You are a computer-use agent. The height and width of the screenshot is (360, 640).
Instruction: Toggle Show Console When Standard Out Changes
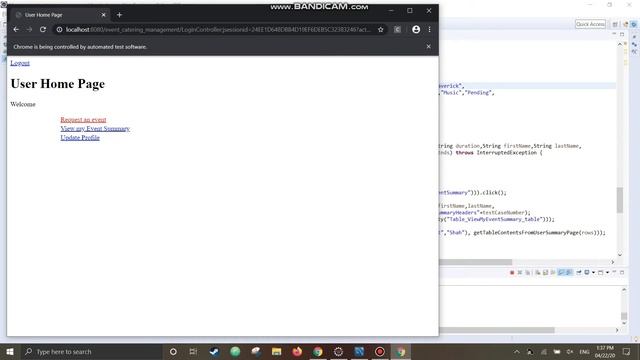(x=561, y=273)
